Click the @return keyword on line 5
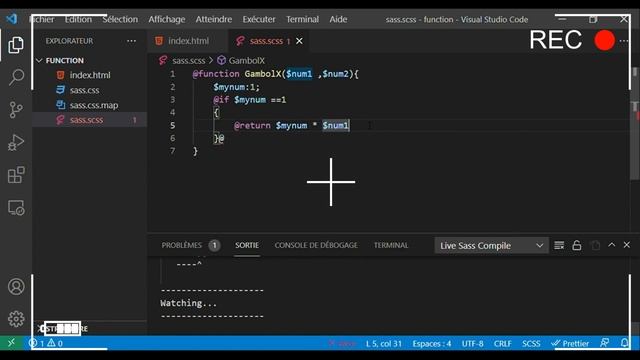Screen dimensions: 640x360 (252, 125)
